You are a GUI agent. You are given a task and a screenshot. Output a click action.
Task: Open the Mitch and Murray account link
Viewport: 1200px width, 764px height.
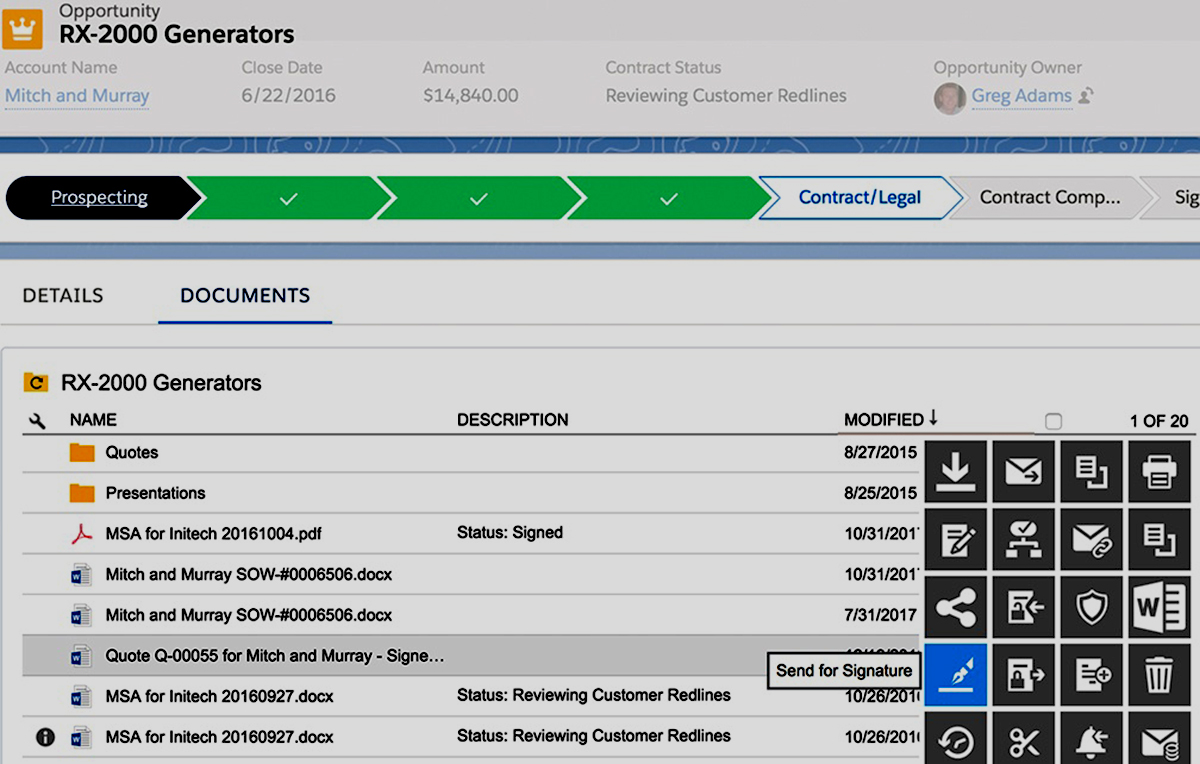(x=77, y=96)
